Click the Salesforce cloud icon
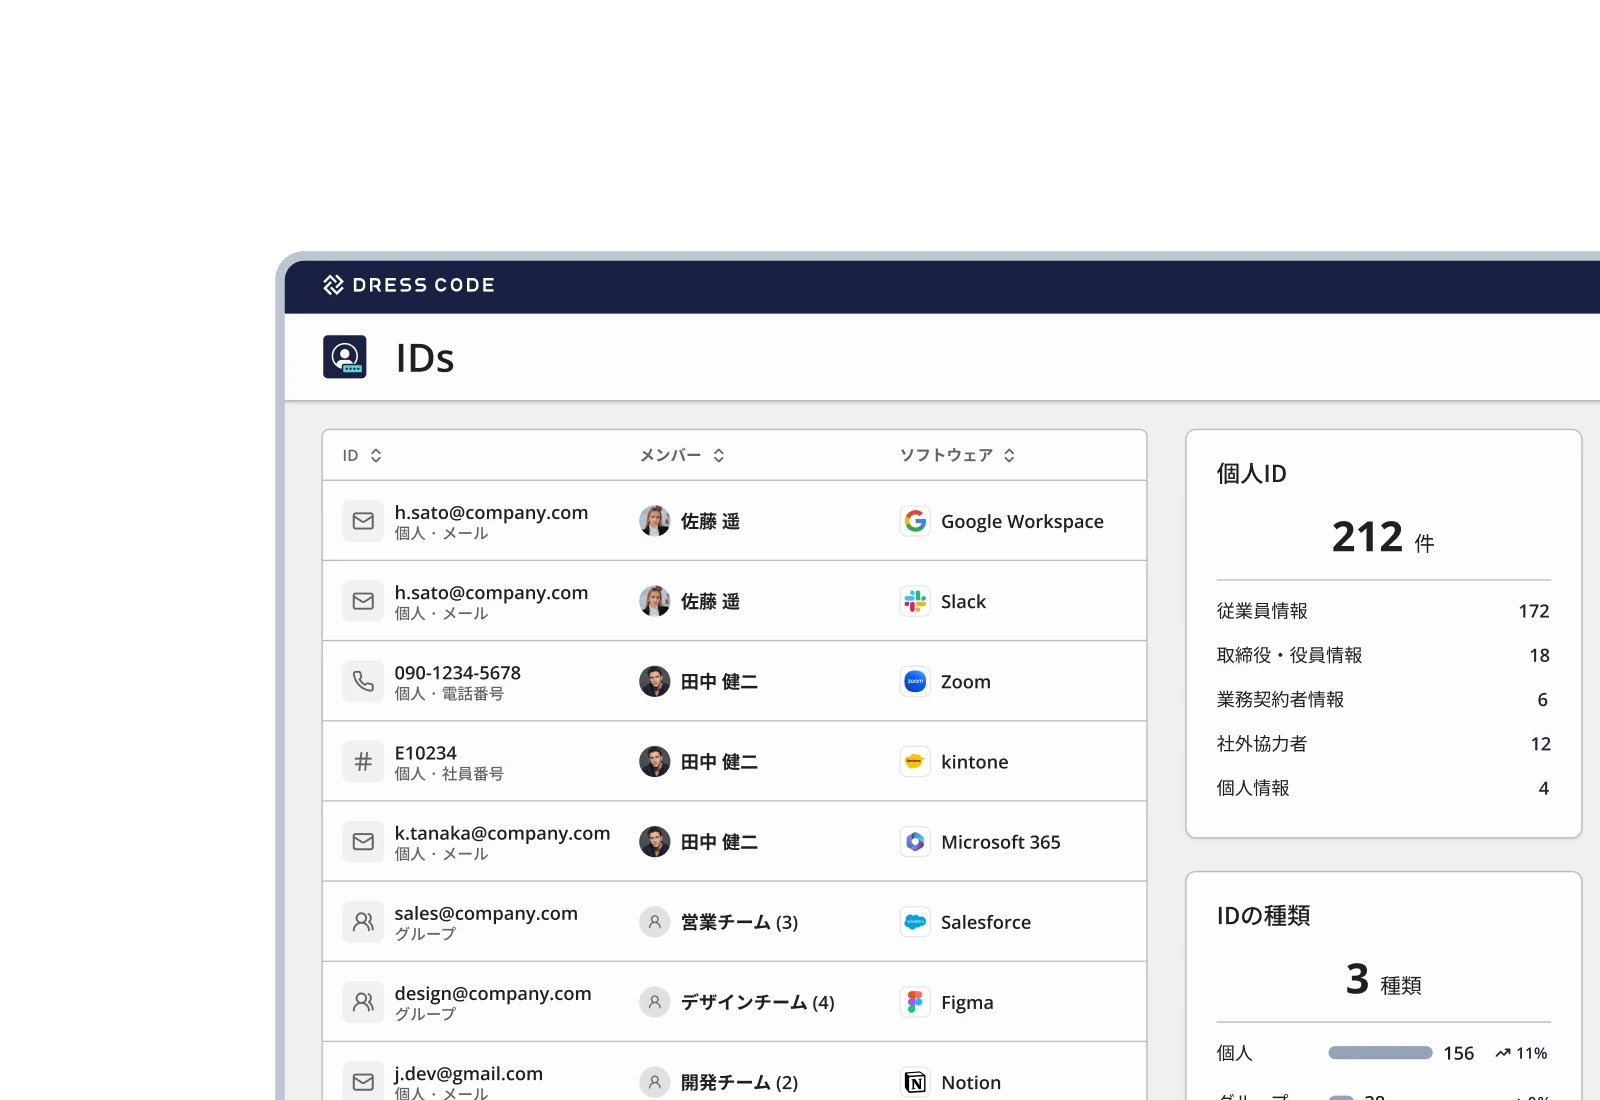Image resolution: width=1600 pixels, height=1100 pixels. pos(915,922)
